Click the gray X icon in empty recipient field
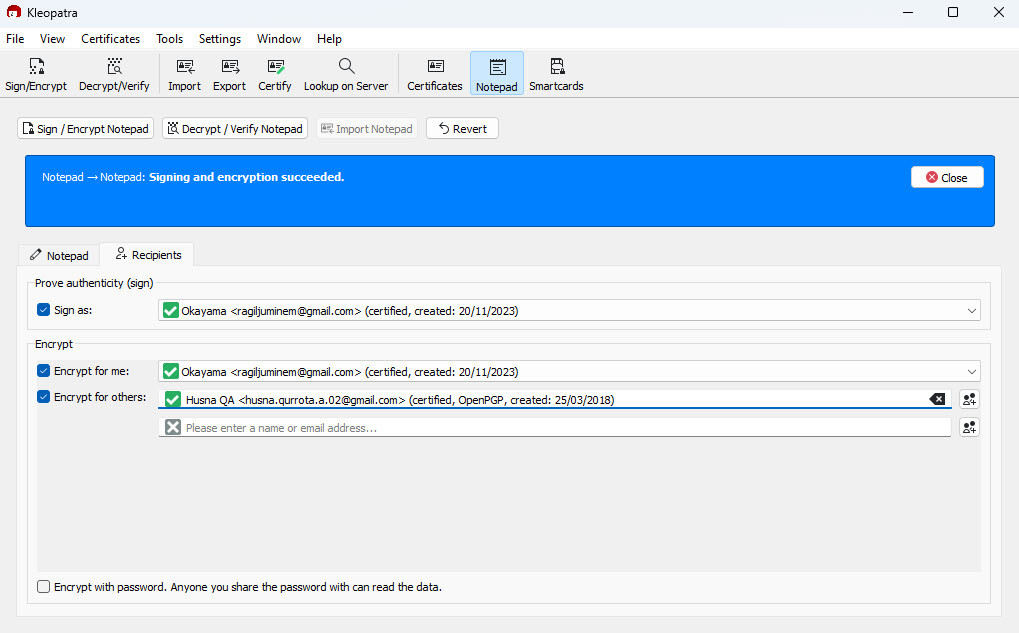Screen dimensions: 1019x633 [173, 427]
